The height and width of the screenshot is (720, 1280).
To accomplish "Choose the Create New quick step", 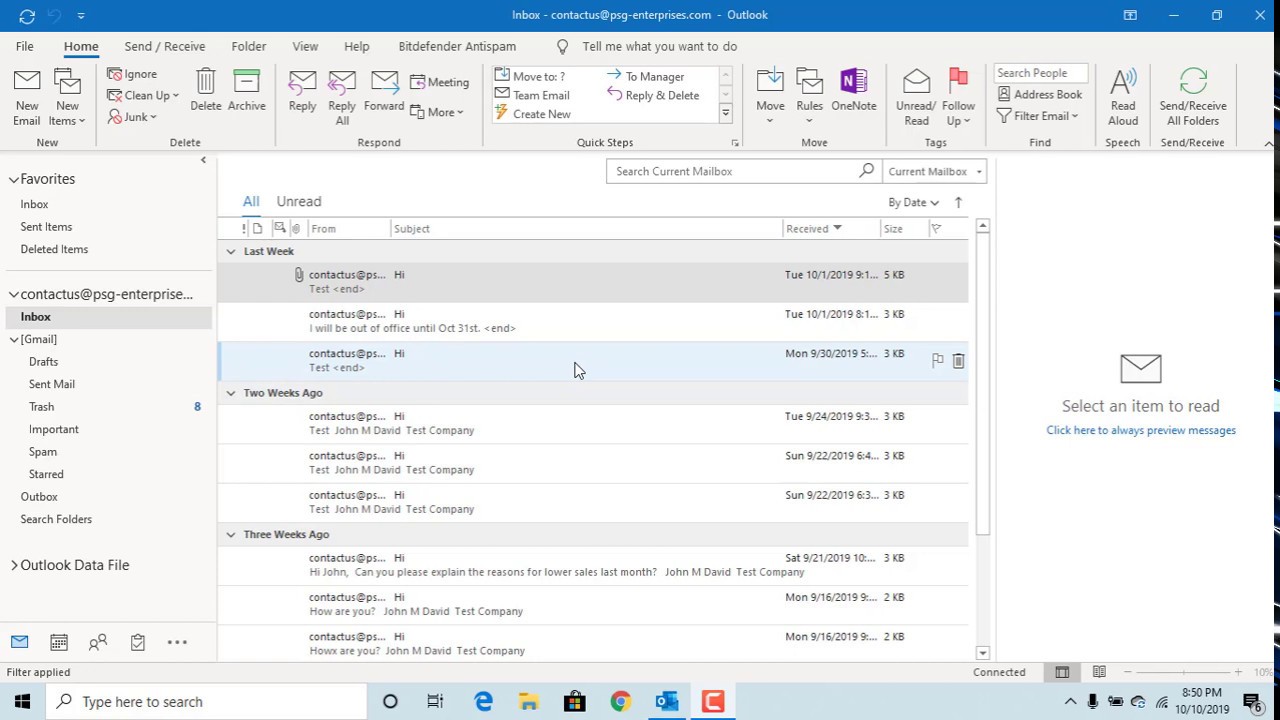I will tap(533, 114).
